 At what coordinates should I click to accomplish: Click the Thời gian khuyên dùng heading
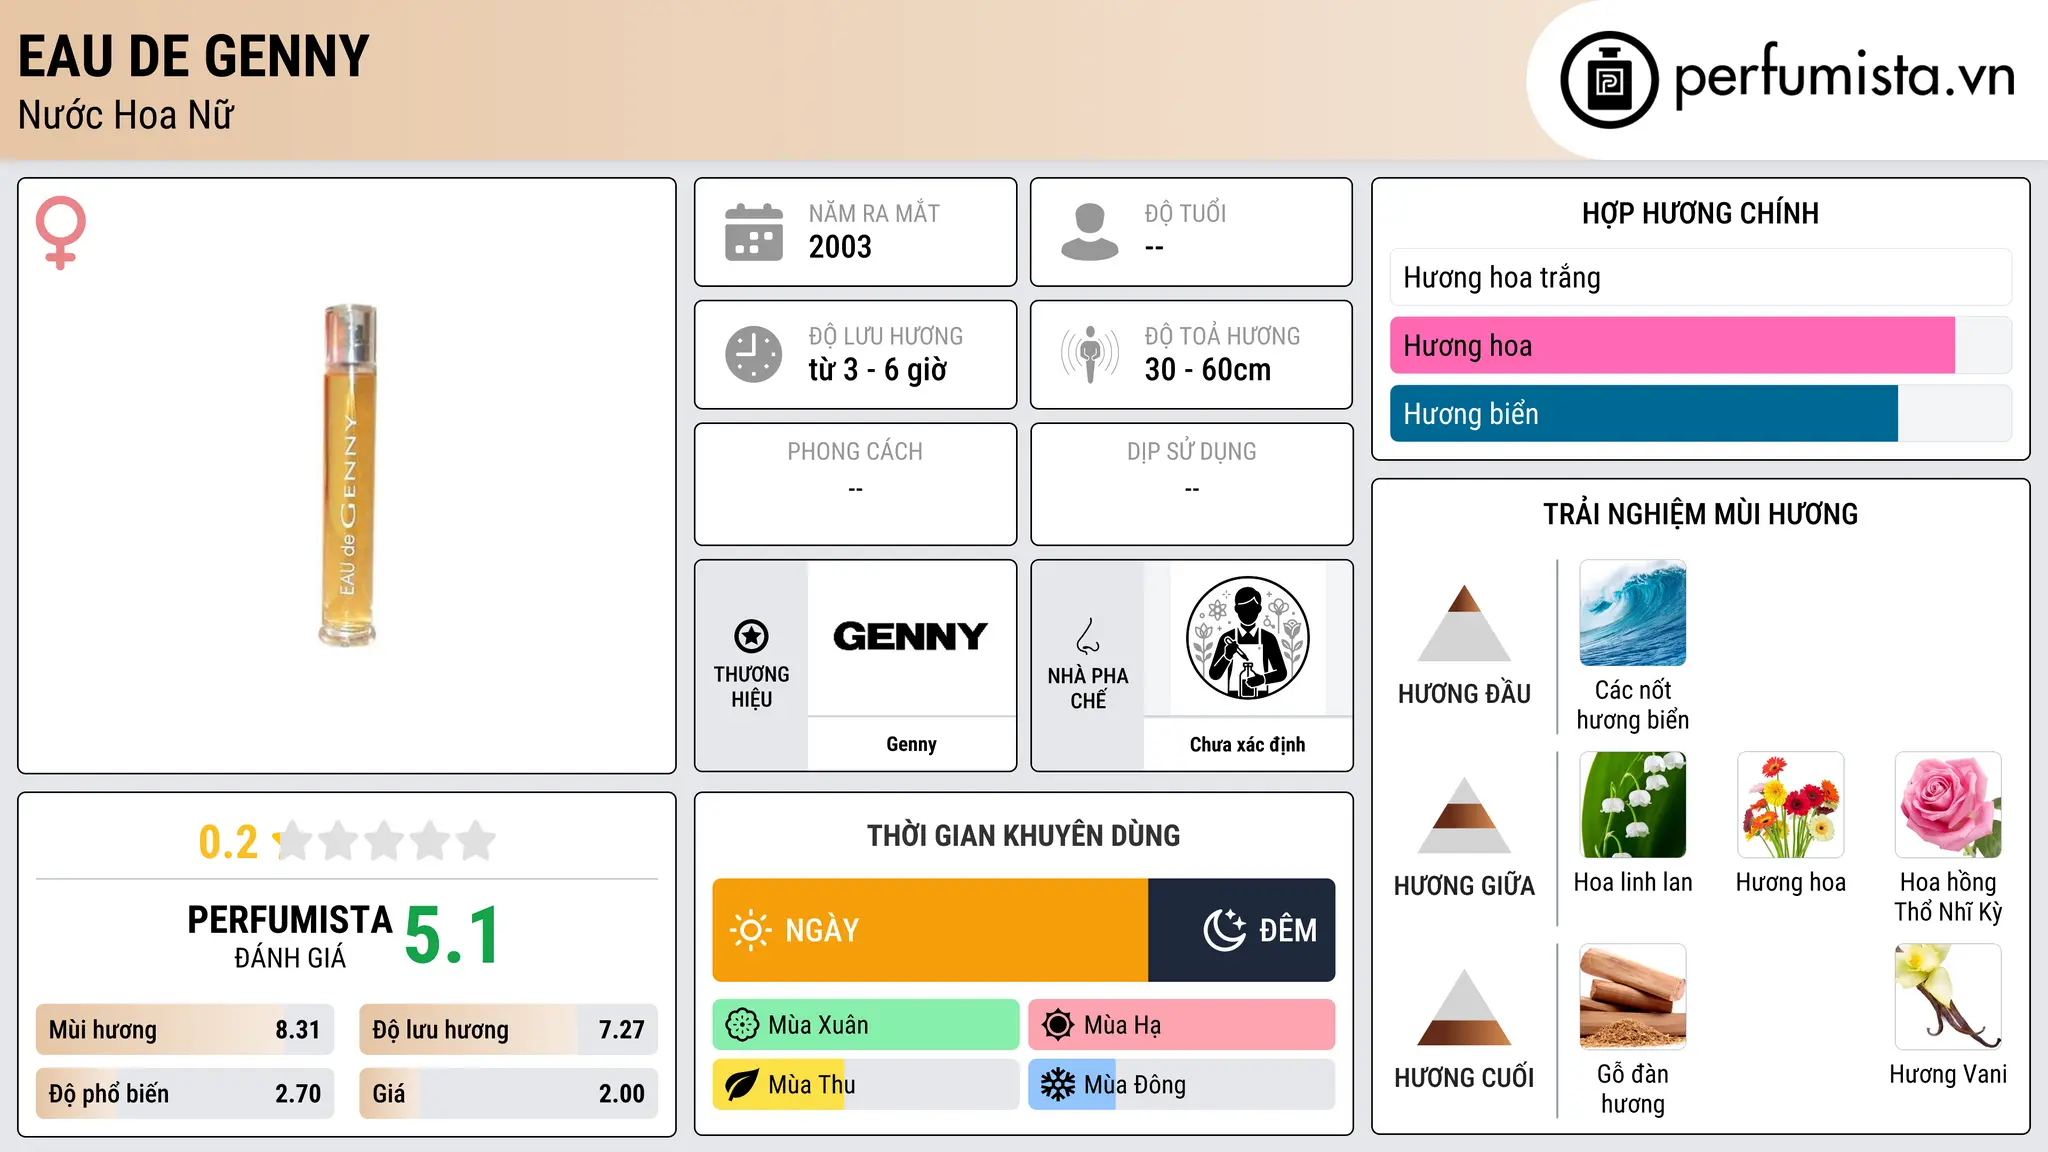click(x=1023, y=835)
